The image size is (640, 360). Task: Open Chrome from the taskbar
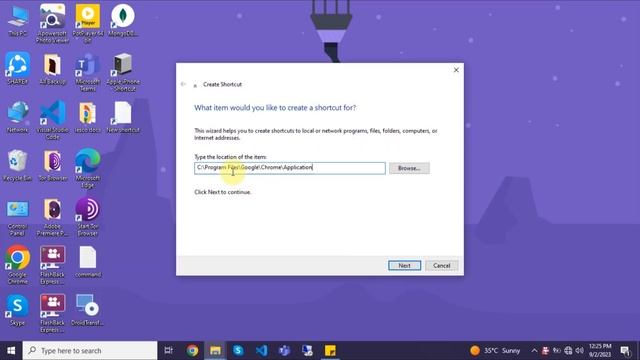192,350
